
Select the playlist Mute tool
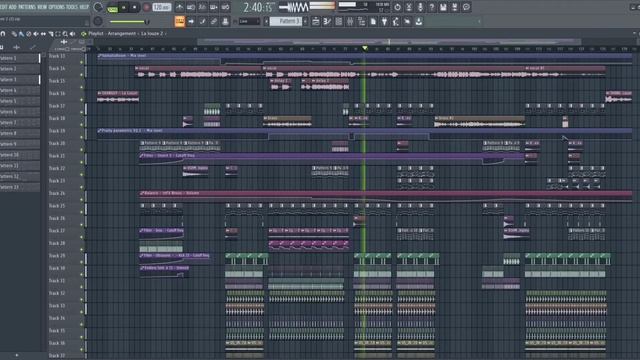click(x=36, y=34)
